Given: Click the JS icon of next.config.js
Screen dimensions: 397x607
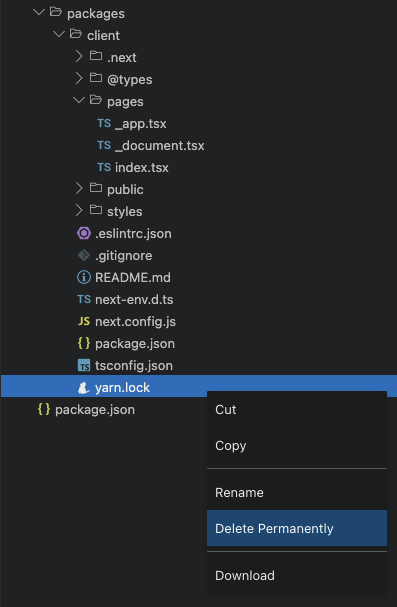Looking at the screenshot, I should tap(84, 321).
